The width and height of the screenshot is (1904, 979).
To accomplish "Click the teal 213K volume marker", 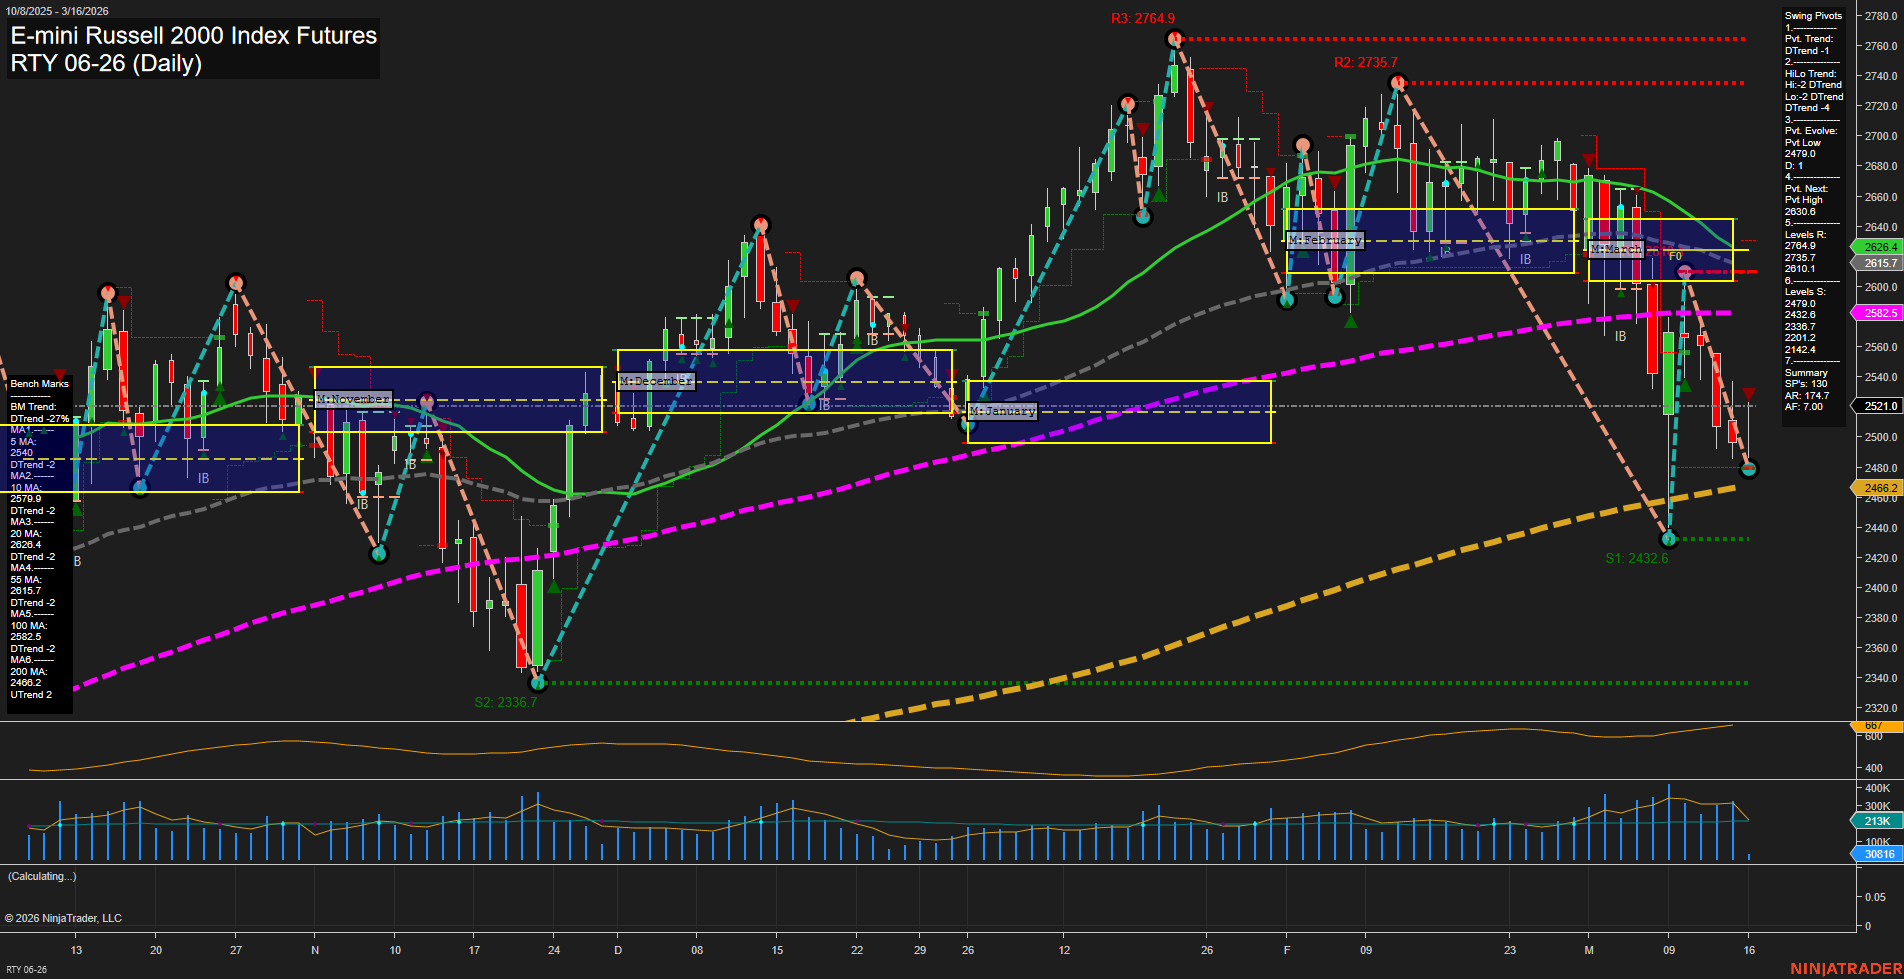I will tap(1877, 821).
